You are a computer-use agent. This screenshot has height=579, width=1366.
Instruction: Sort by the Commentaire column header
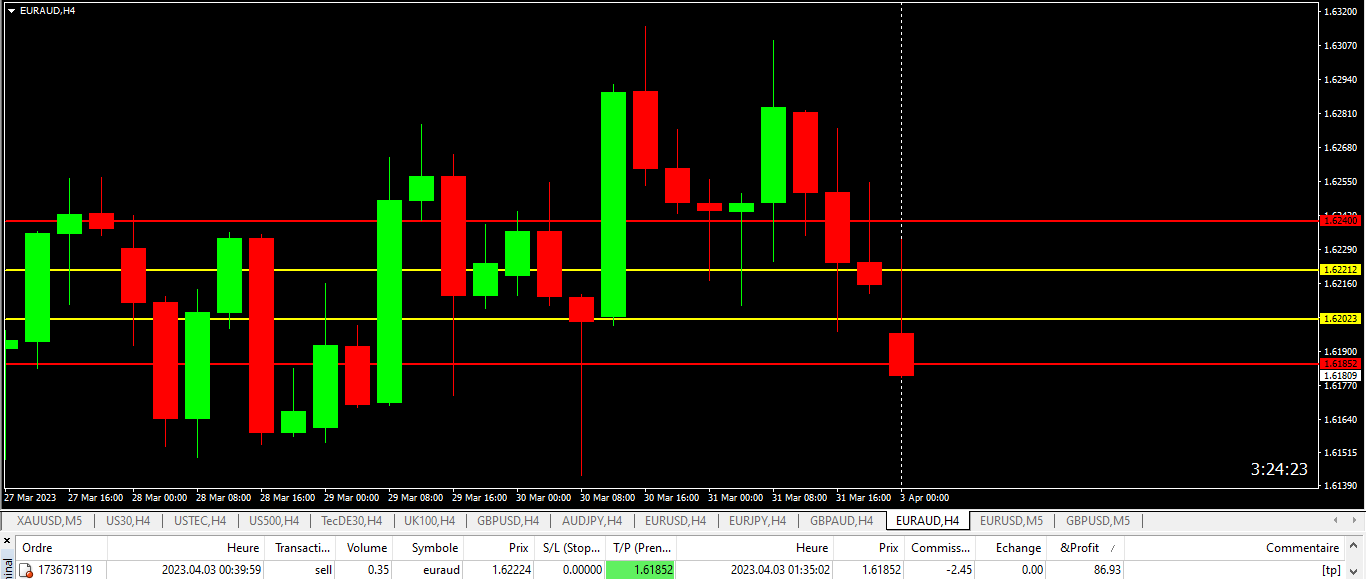(1301, 548)
